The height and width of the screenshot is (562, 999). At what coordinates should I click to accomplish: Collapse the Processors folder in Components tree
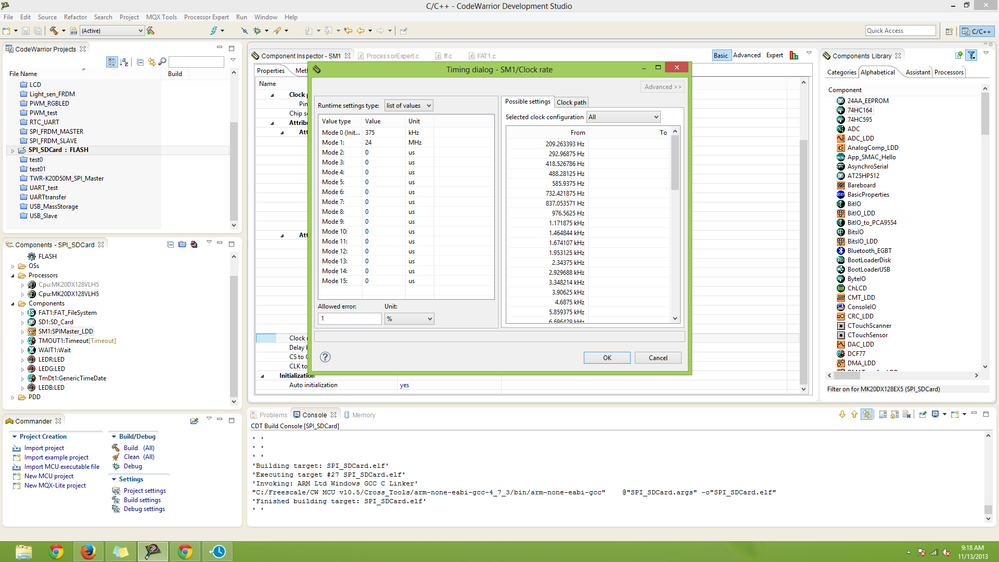pos(13,275)
